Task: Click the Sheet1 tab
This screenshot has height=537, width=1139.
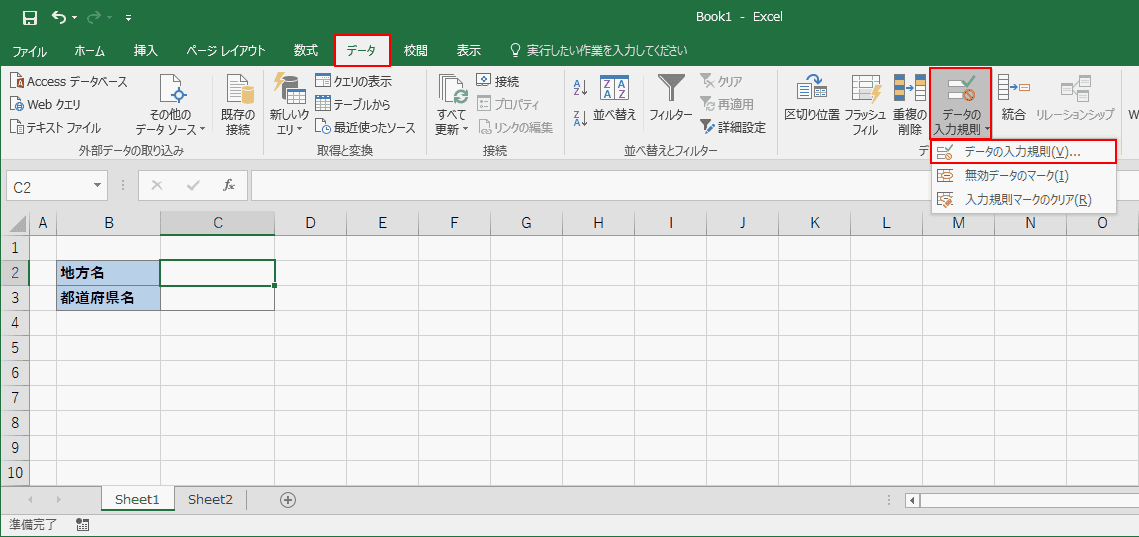Action: 137,499
